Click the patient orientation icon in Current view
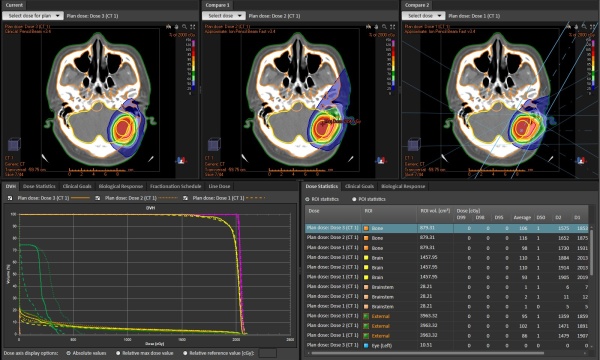This screenshot has width=600, height=360. 181,160
